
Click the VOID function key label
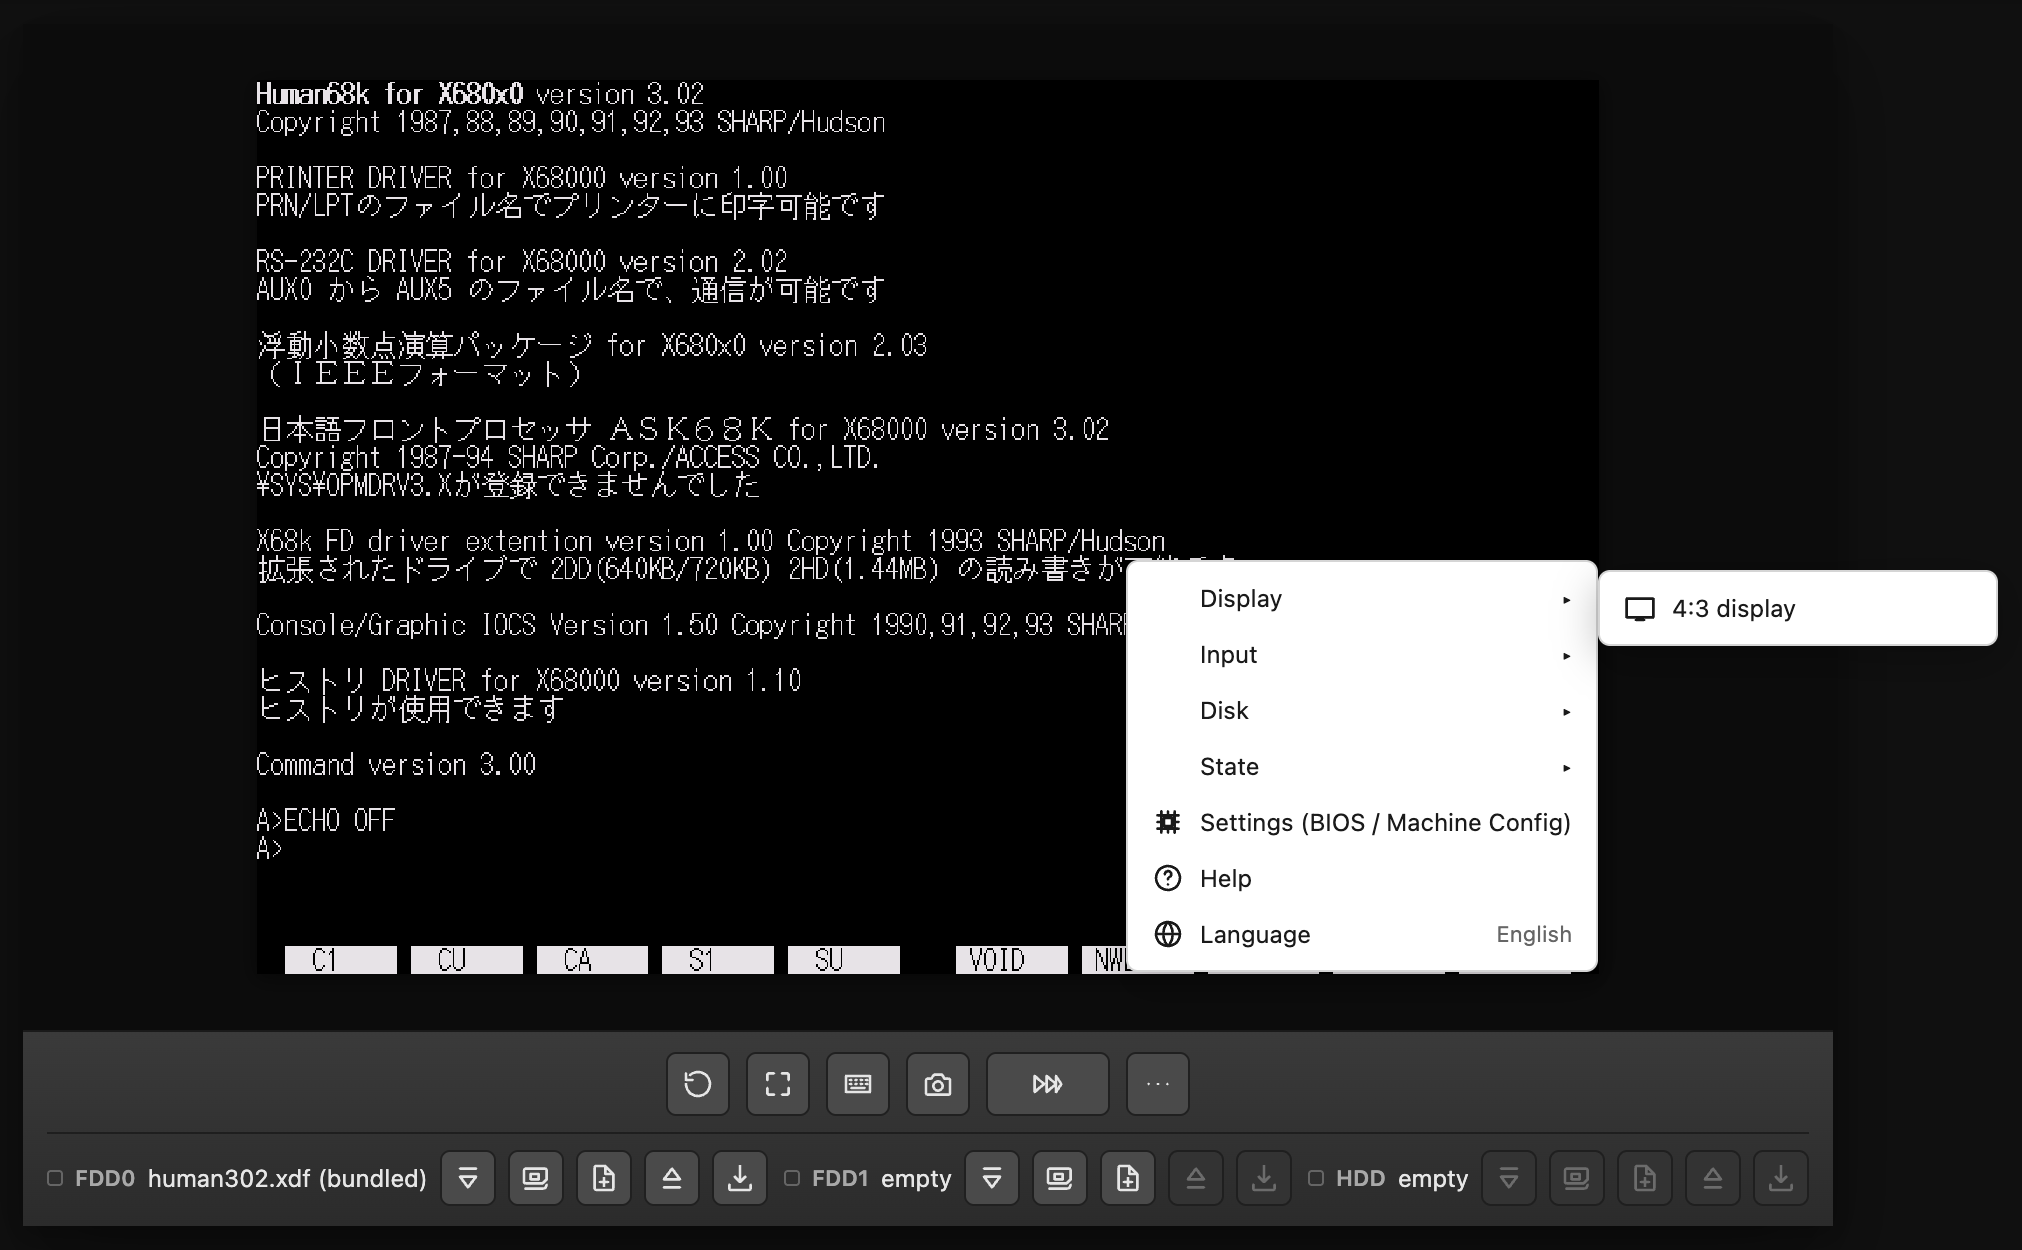click(1011, 960)
